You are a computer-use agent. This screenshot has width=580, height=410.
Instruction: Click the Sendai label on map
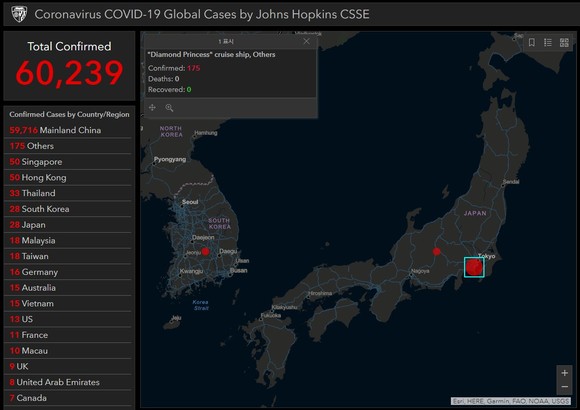(x=511, y=182)
